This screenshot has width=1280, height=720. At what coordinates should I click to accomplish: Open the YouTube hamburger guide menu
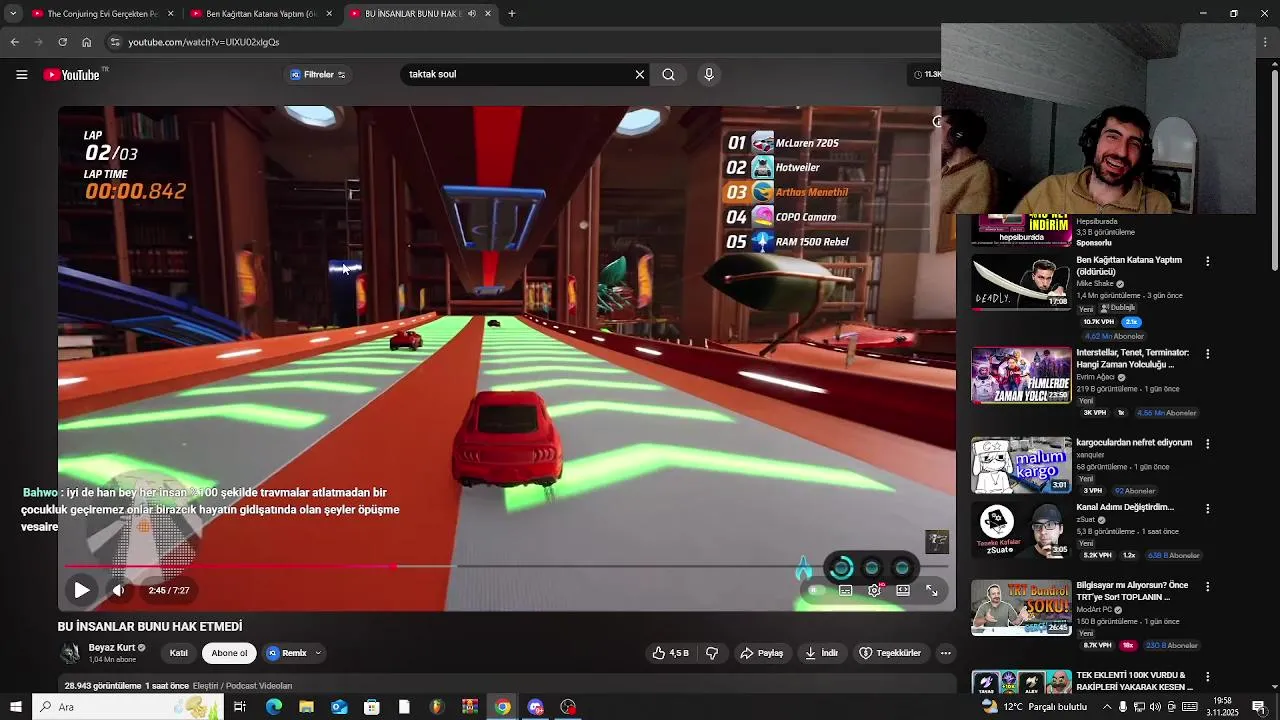[x=21, y=75]
